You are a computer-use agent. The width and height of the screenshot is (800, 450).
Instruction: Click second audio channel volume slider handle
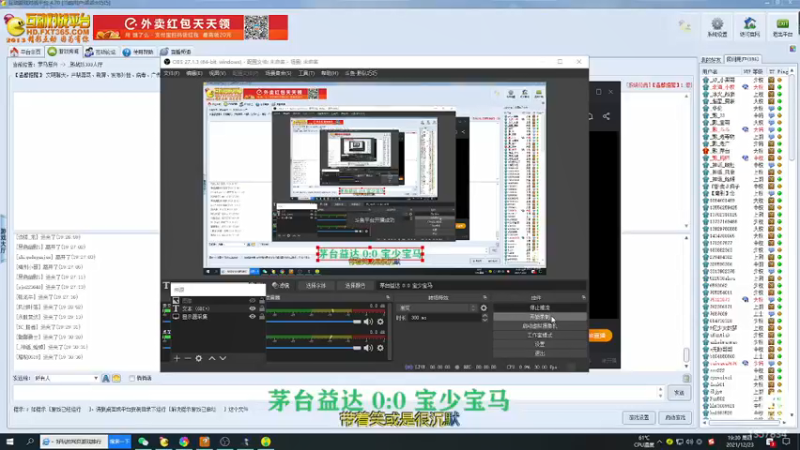(x=357, y=348)
